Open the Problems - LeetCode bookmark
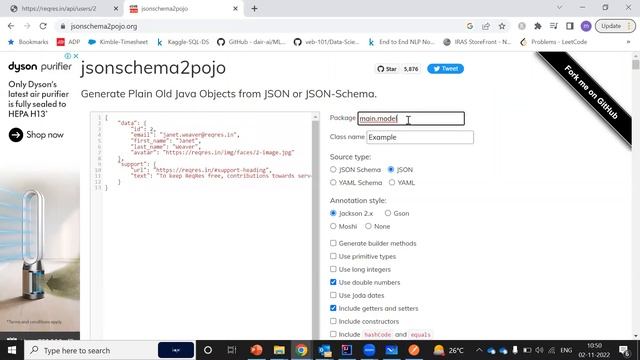640x360 pixels. pyautogui.click(x=553, y=42)
